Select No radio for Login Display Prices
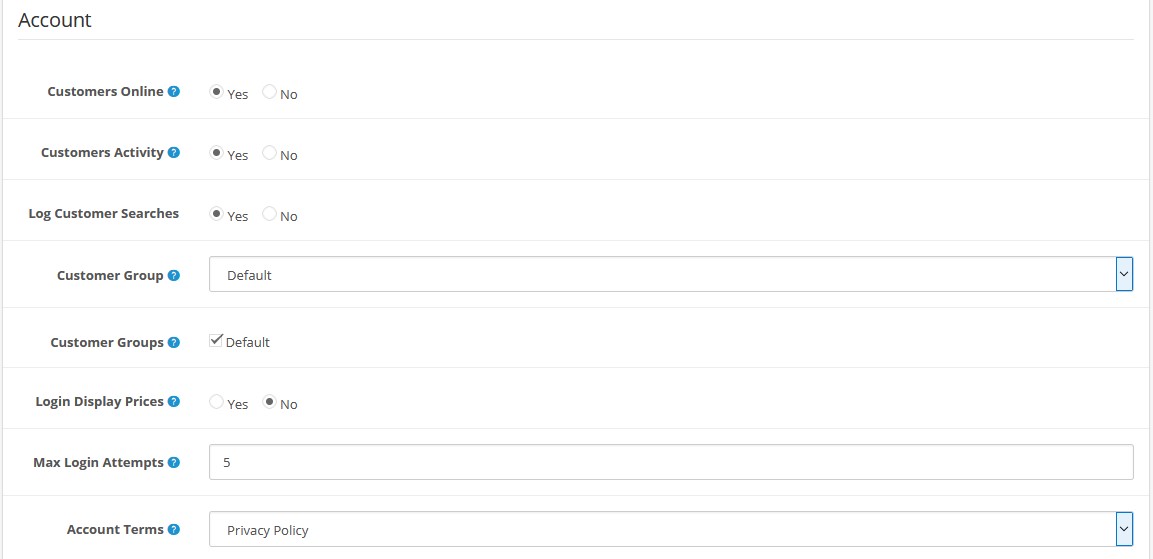This screenshot has width=1153, height=559. [x=269, y=402]
